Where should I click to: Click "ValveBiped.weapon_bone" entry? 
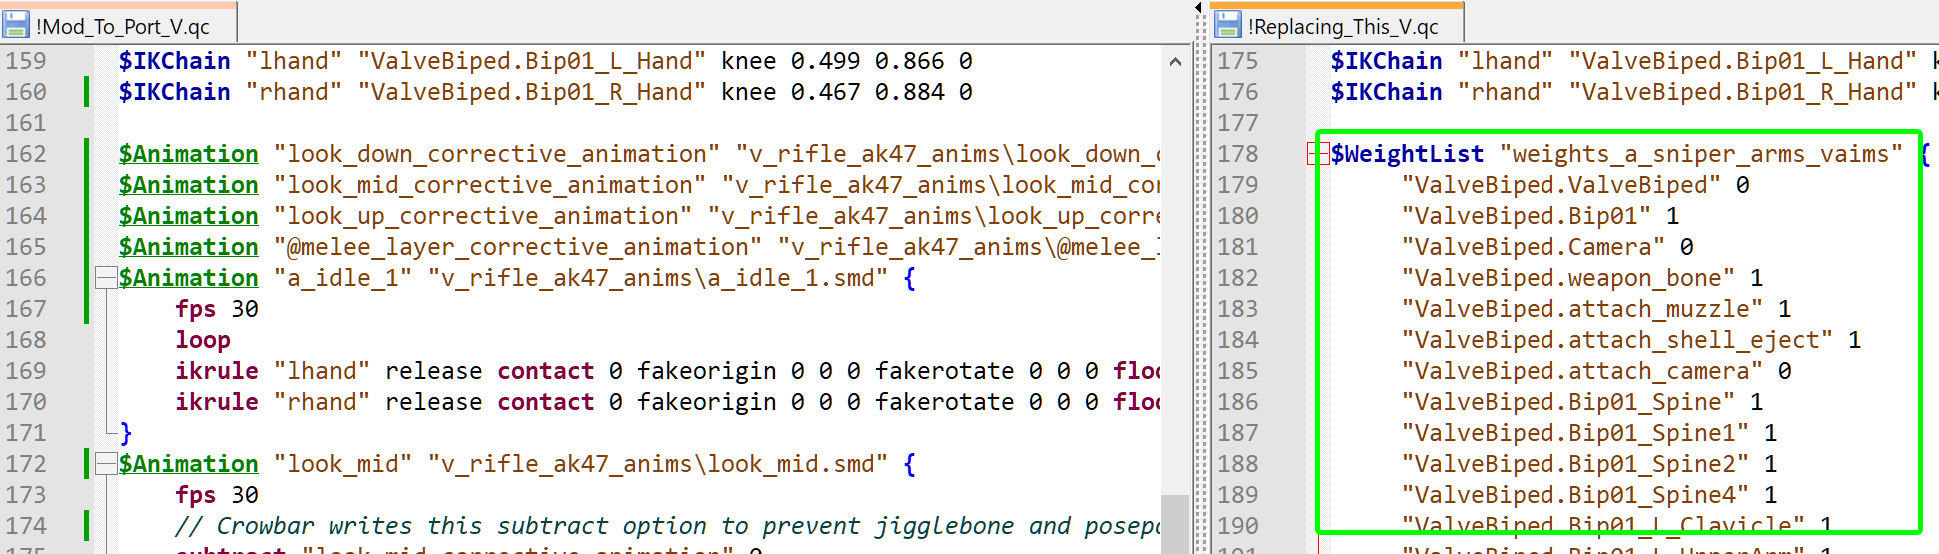pyautogui.click(x=1568, y=278)
